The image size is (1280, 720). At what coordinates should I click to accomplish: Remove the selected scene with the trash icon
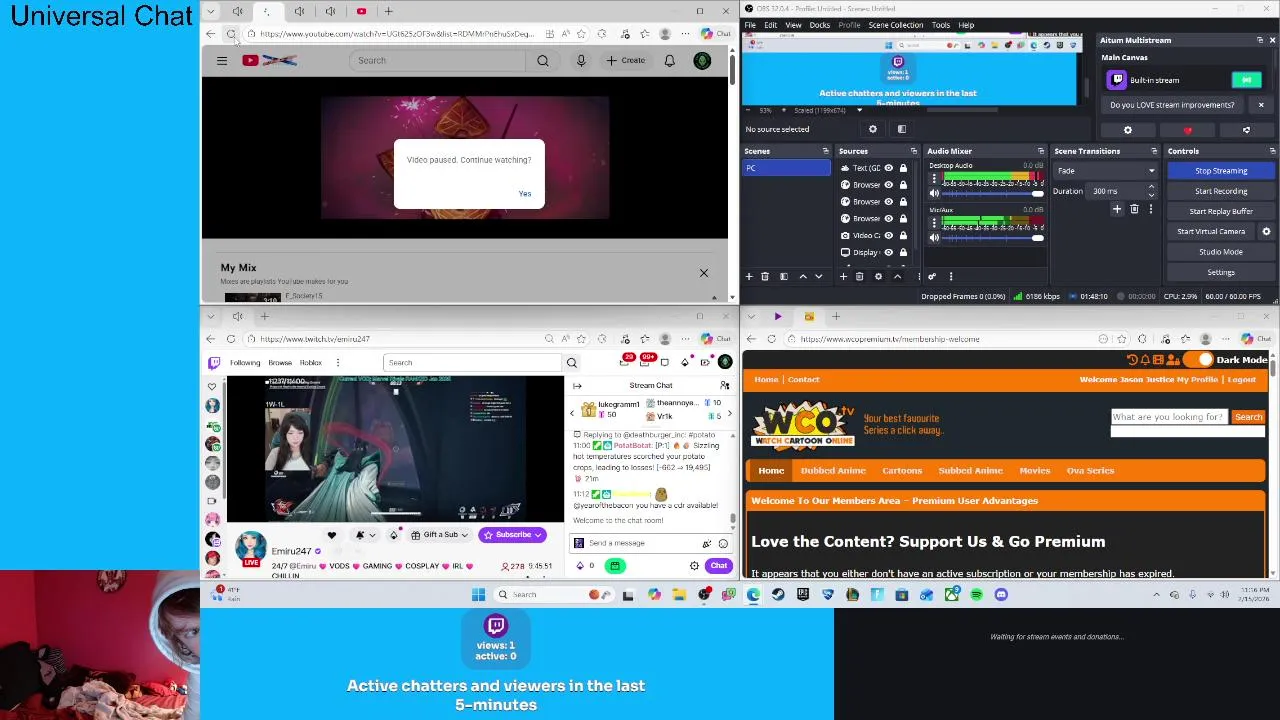(765, 277)
